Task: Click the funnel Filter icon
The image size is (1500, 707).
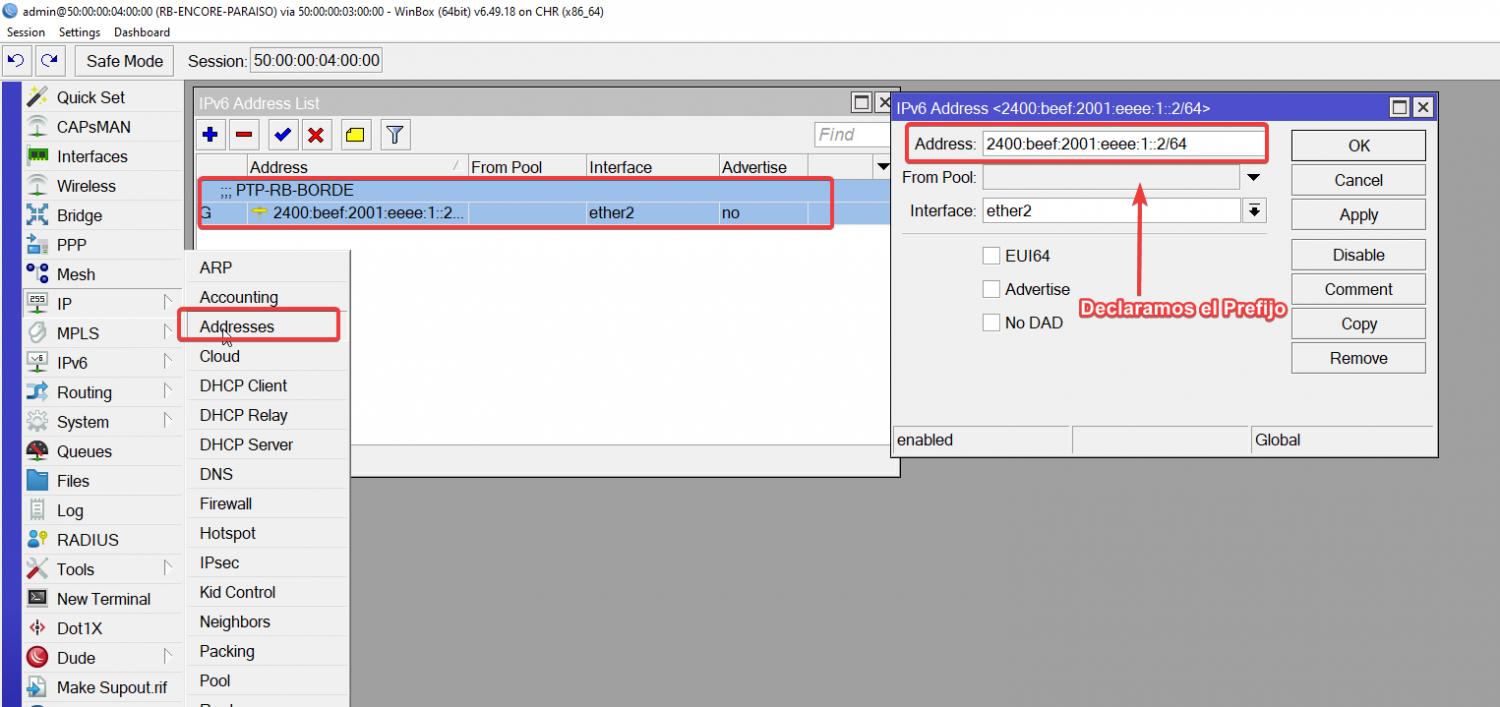Action: 395,135
